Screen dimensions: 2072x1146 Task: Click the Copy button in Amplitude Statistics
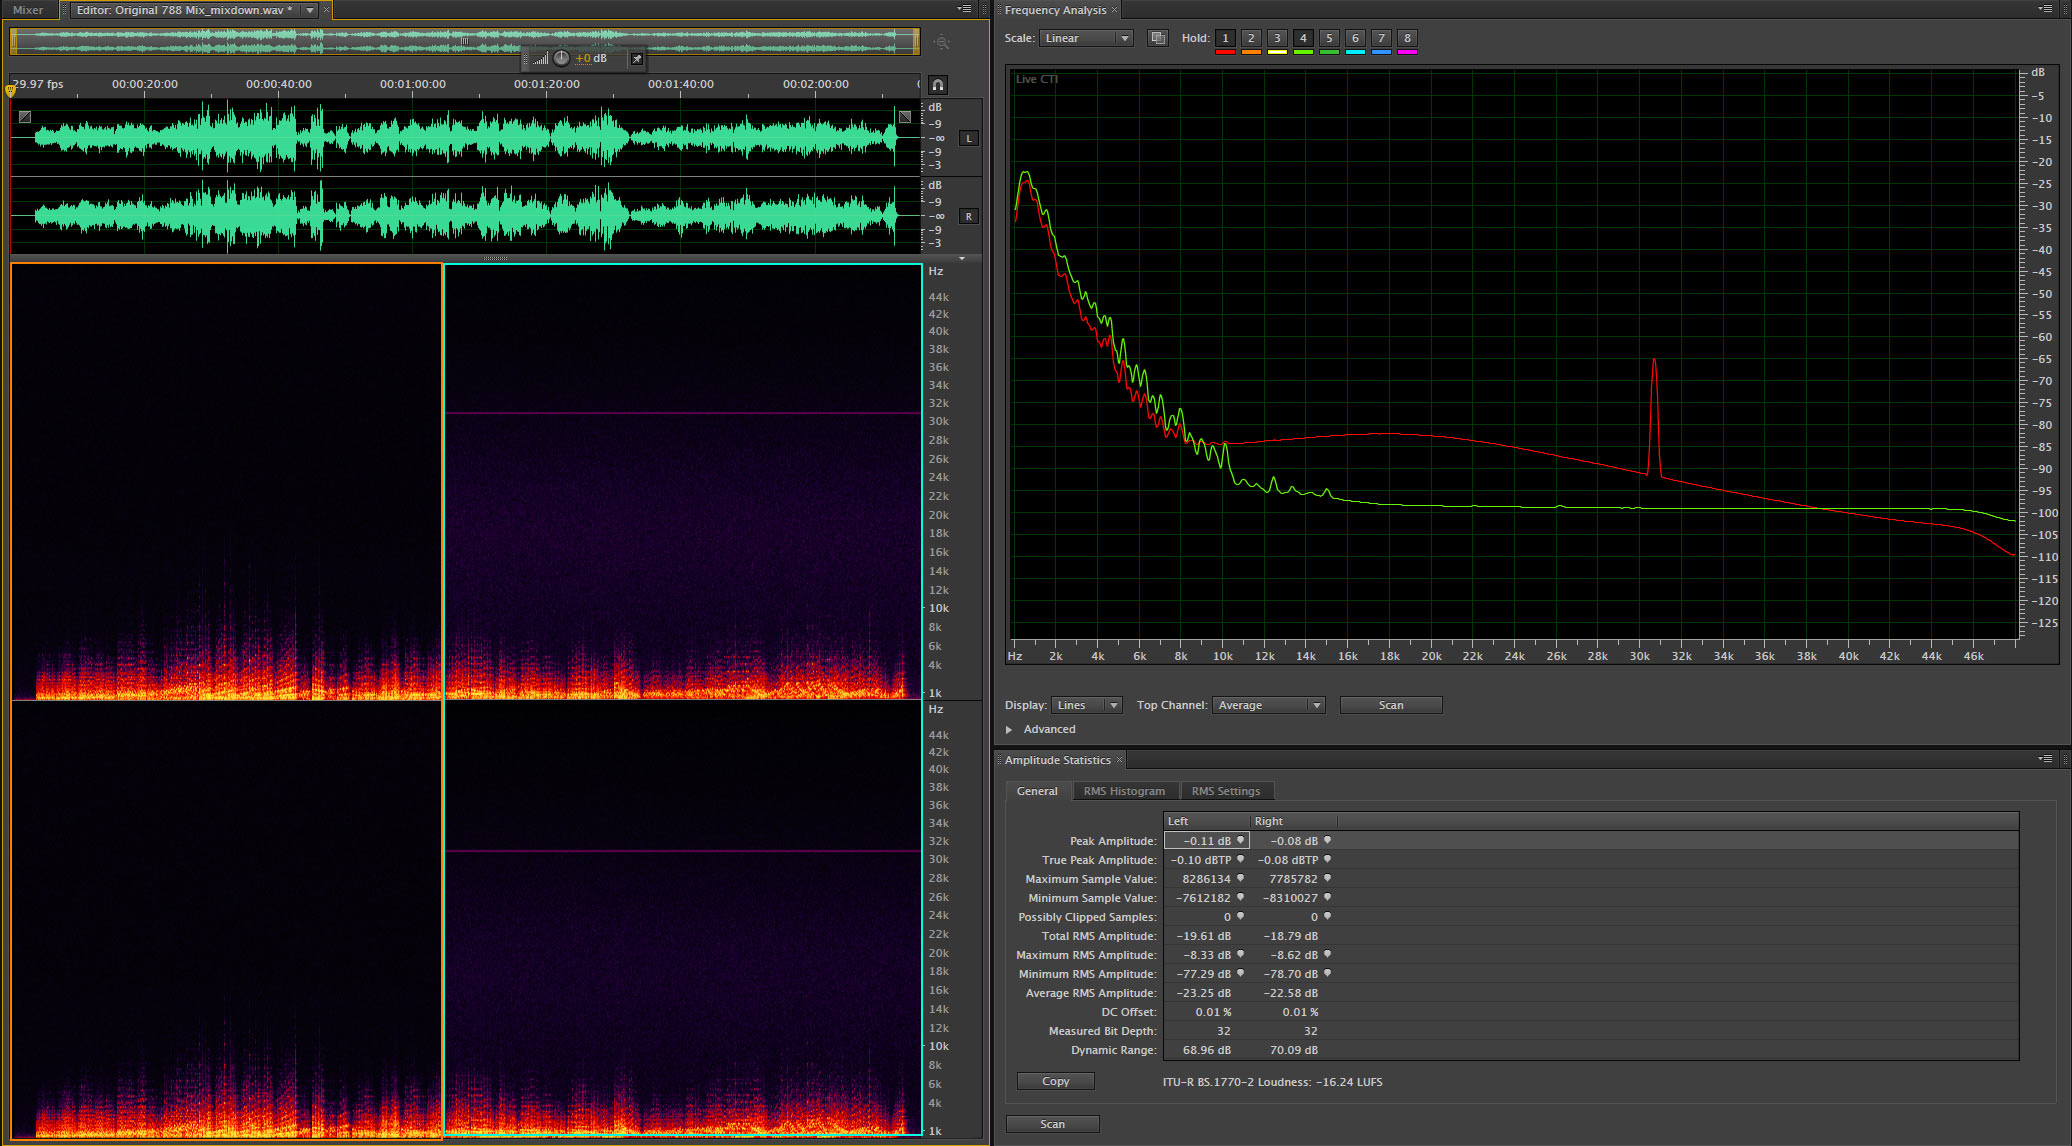[1055, 1081]
